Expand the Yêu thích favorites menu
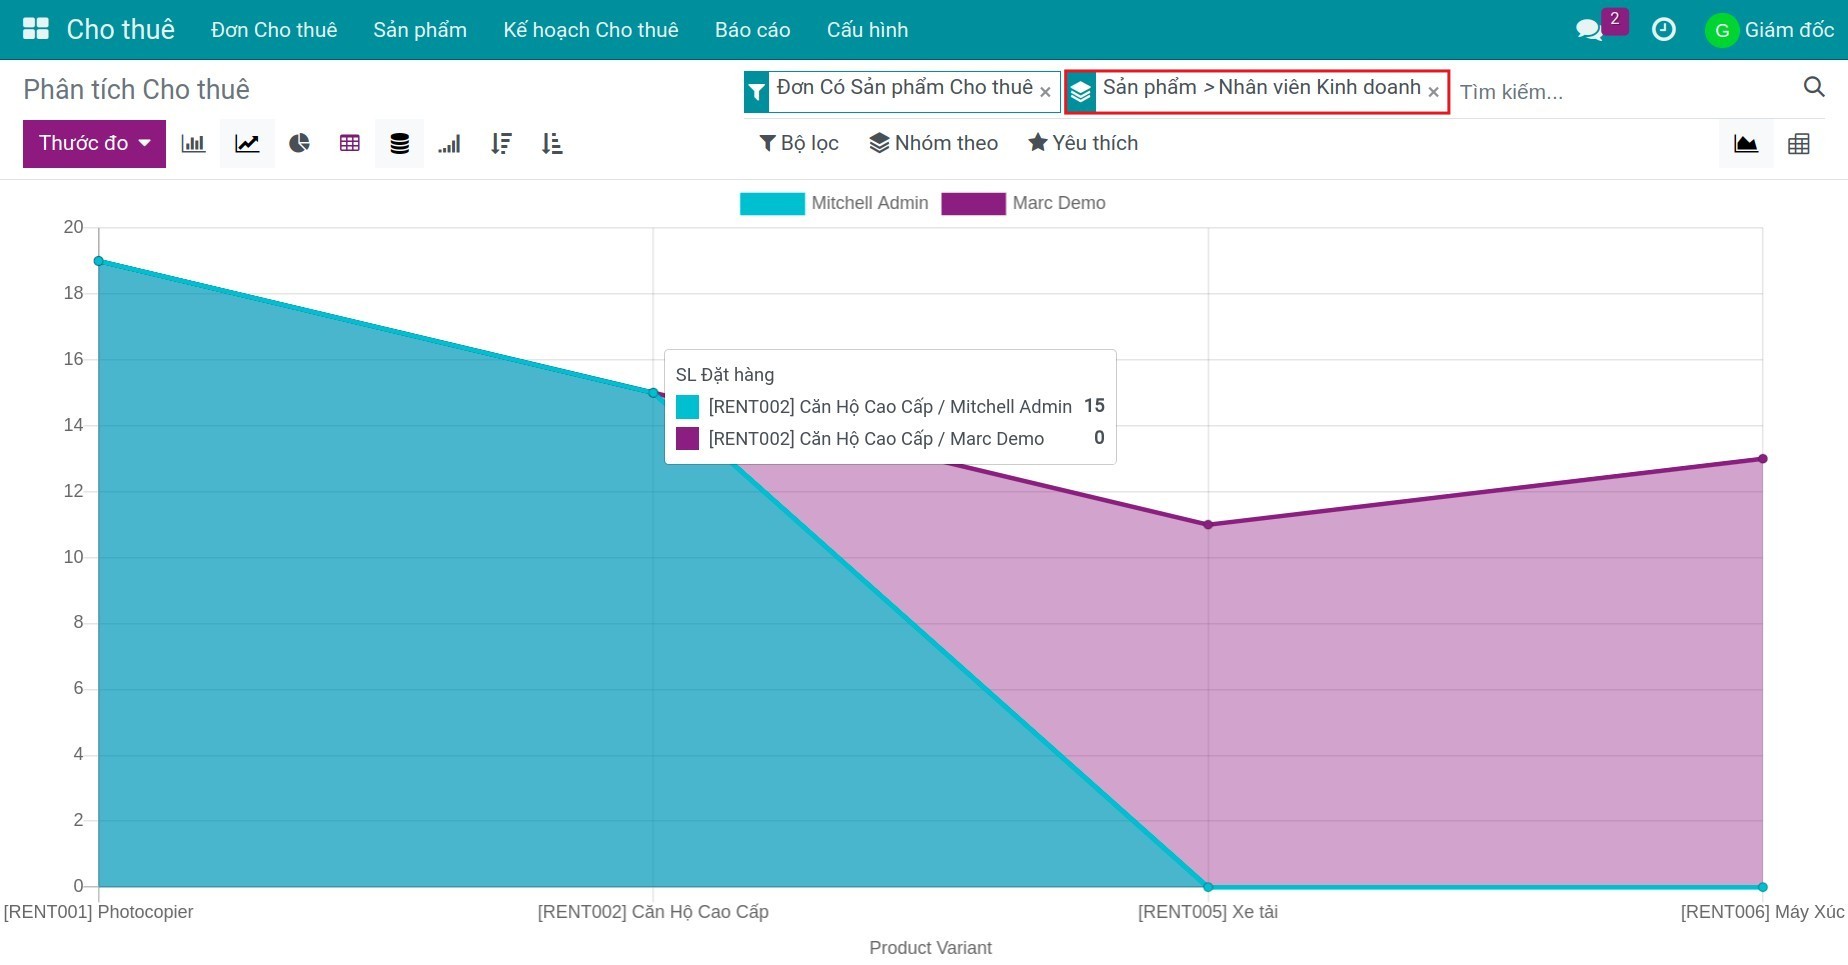Viewport: 1848px width, 965px height. click(1083, 143)
